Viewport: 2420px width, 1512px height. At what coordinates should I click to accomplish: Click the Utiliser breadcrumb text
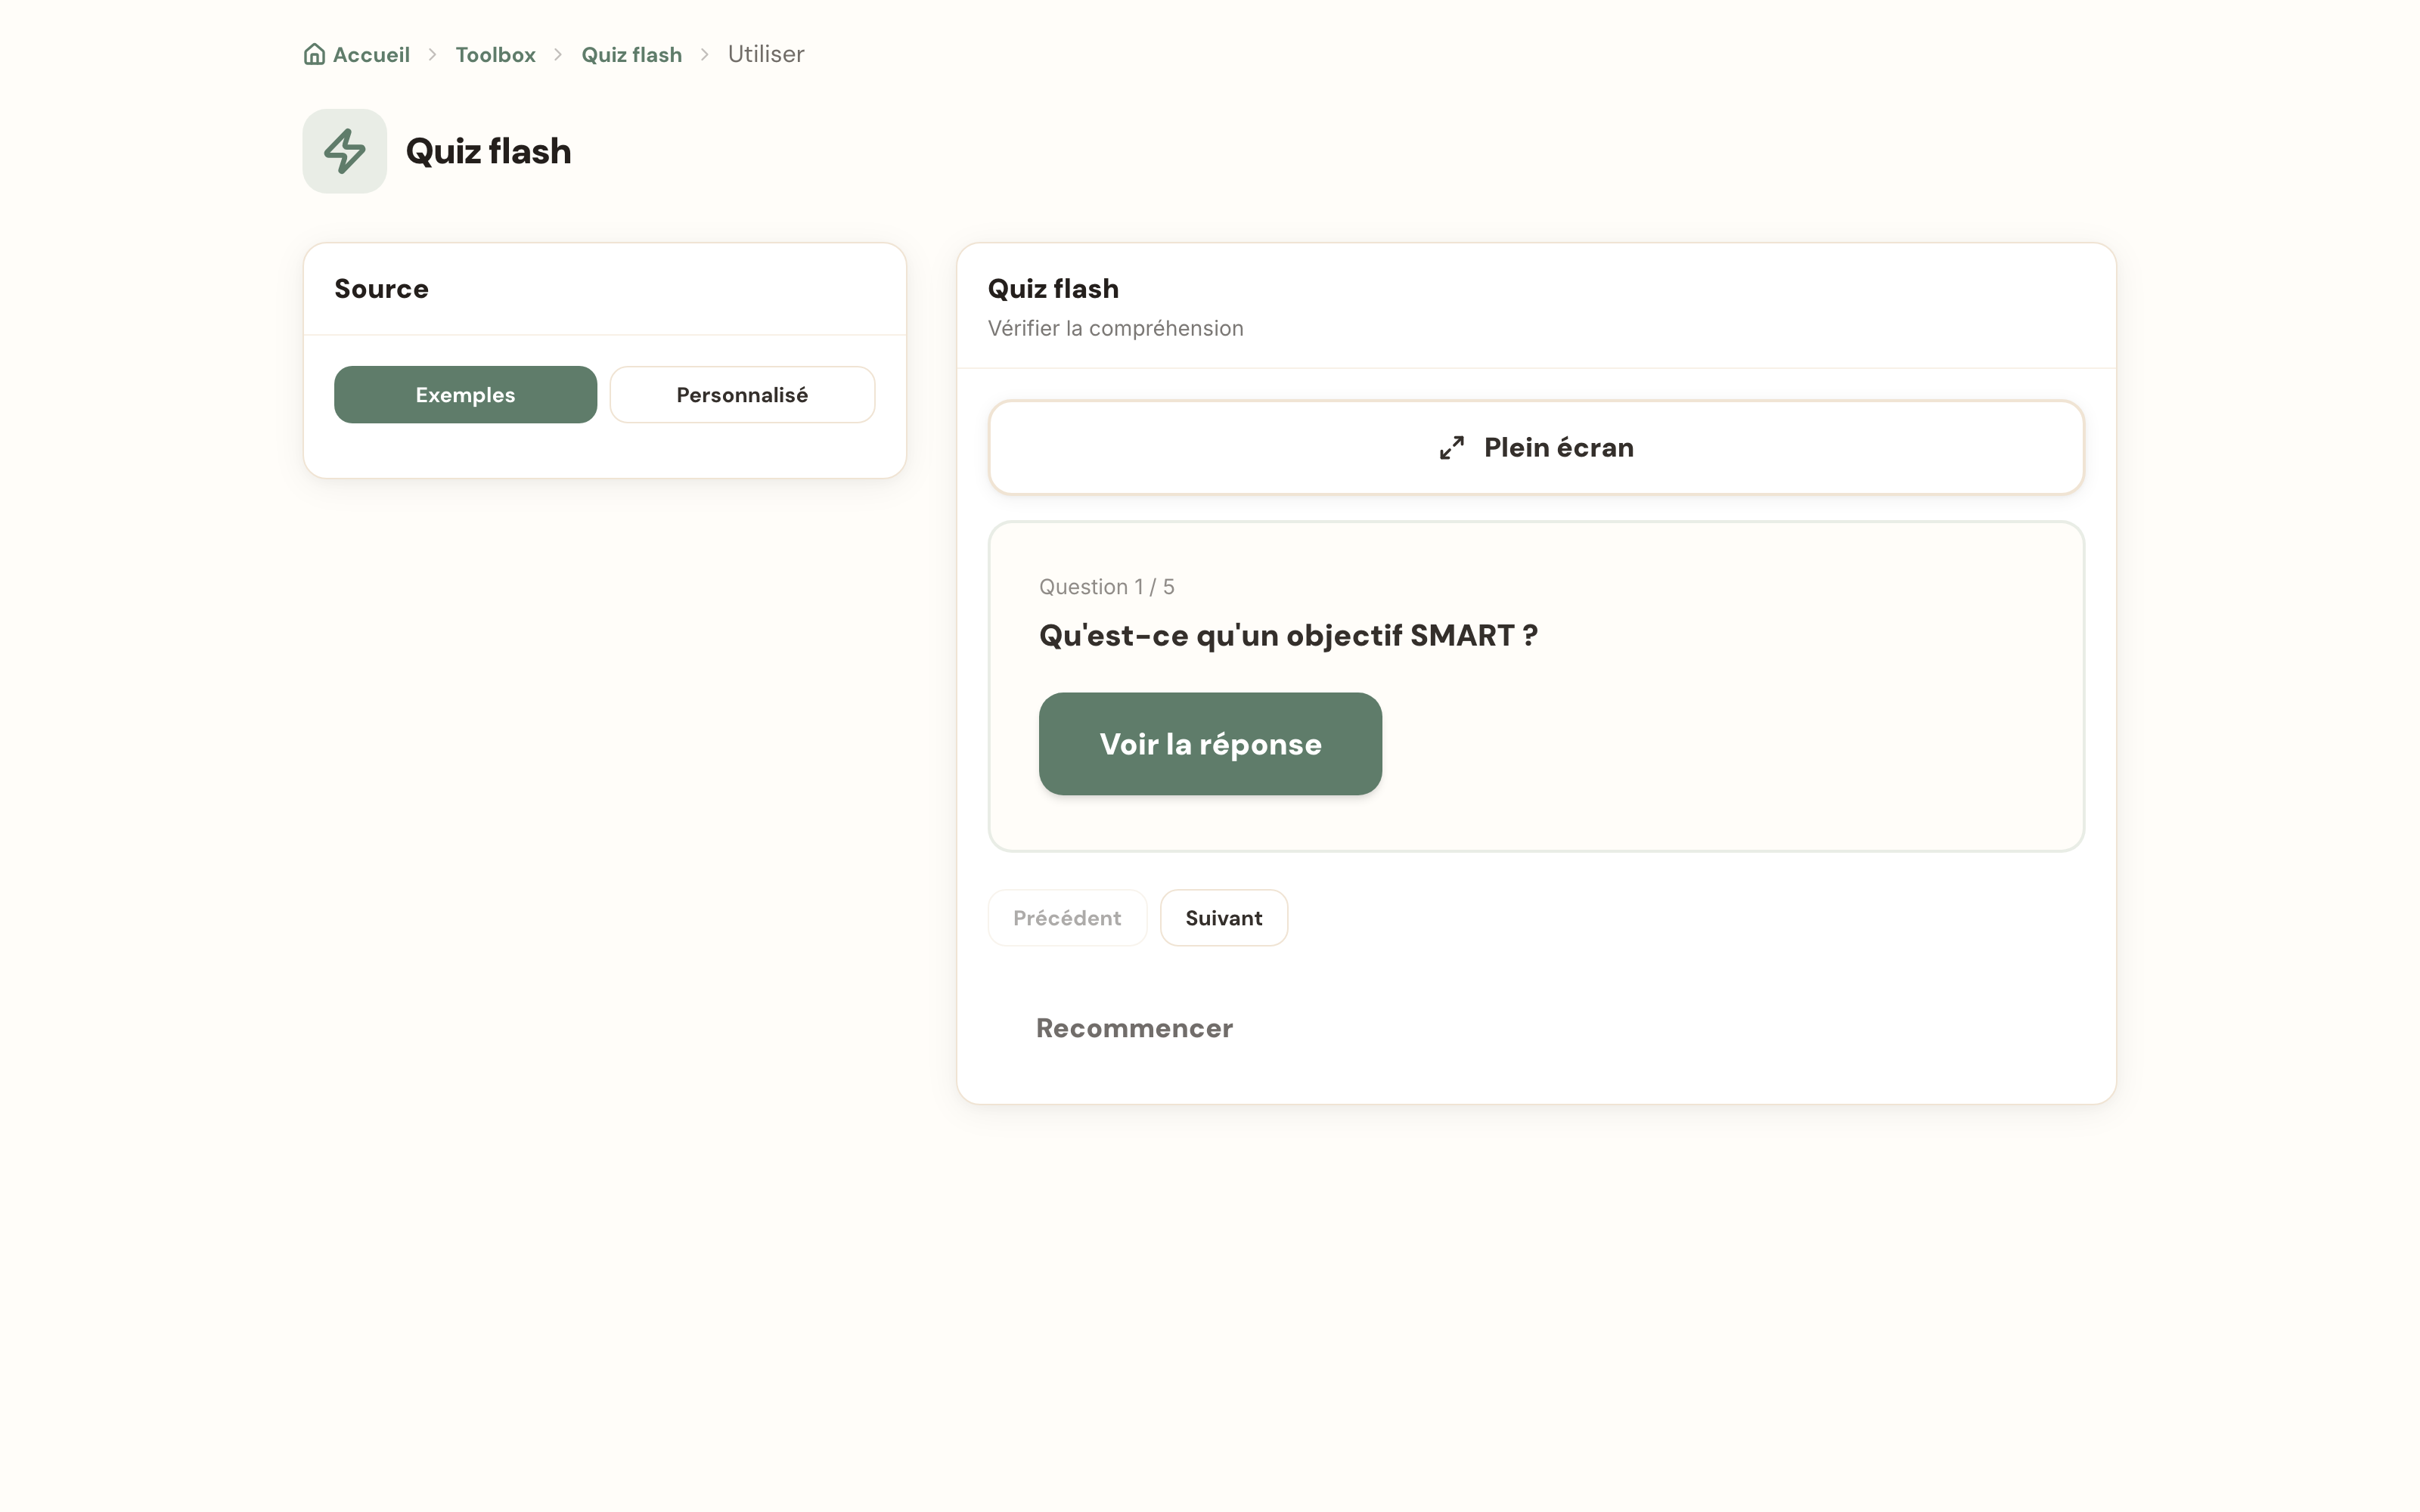pos(766,54)
